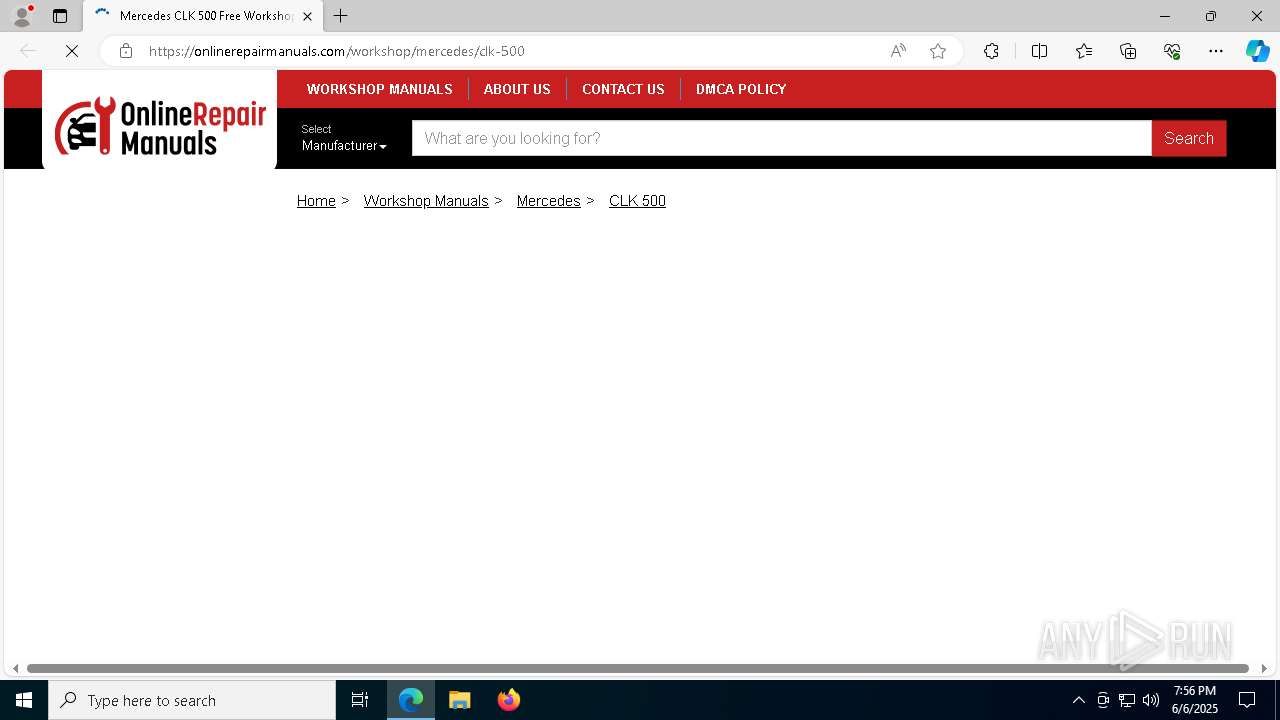The width and height of the screenshot is (1280, 720).
Task: Open the Favorites list
Action: (1084, 51)
